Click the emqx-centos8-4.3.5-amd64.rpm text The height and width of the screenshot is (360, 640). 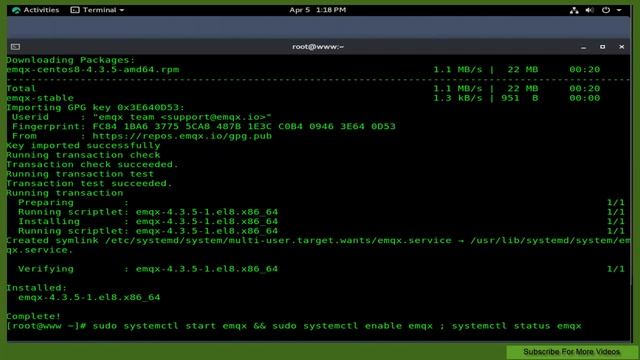coord(93,69)
